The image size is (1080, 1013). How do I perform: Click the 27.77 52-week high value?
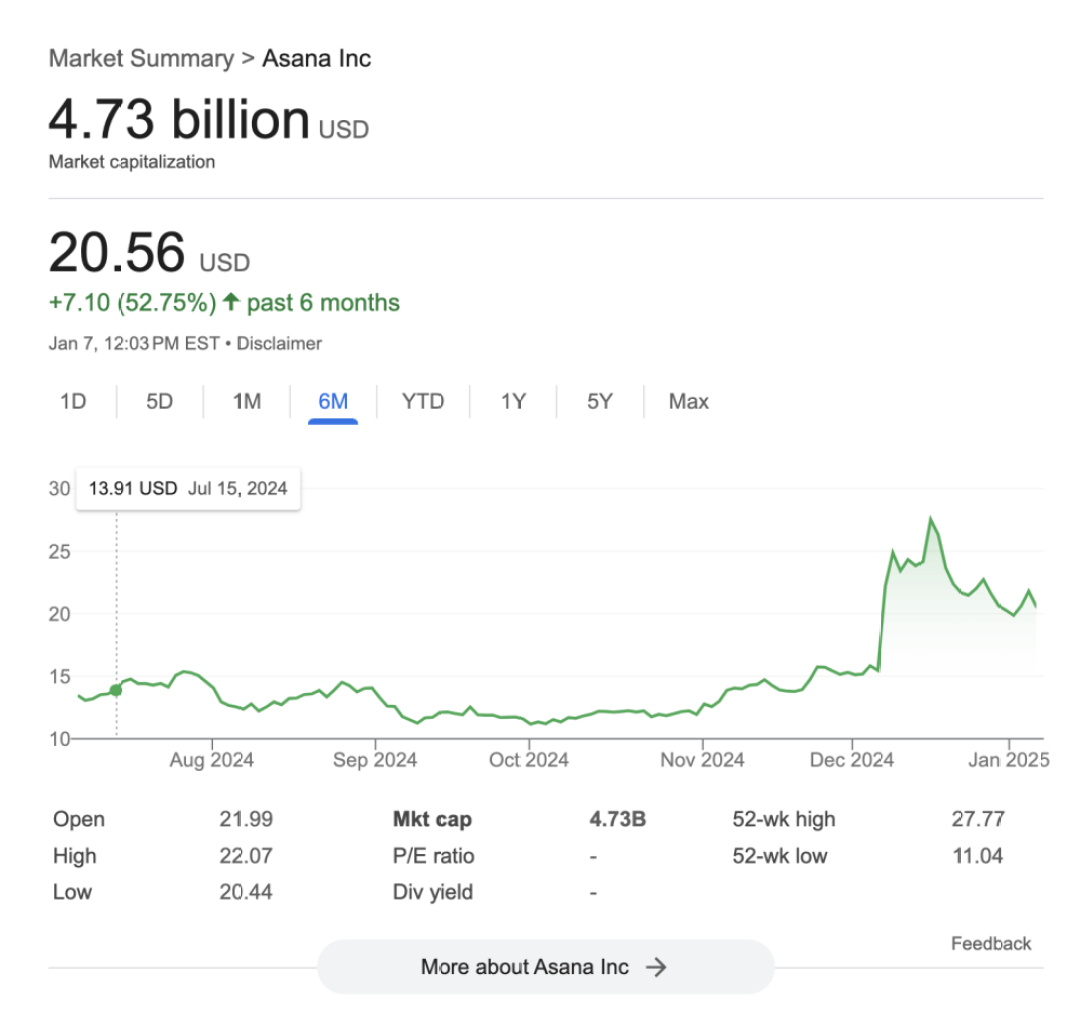click(x=978, y=819)
